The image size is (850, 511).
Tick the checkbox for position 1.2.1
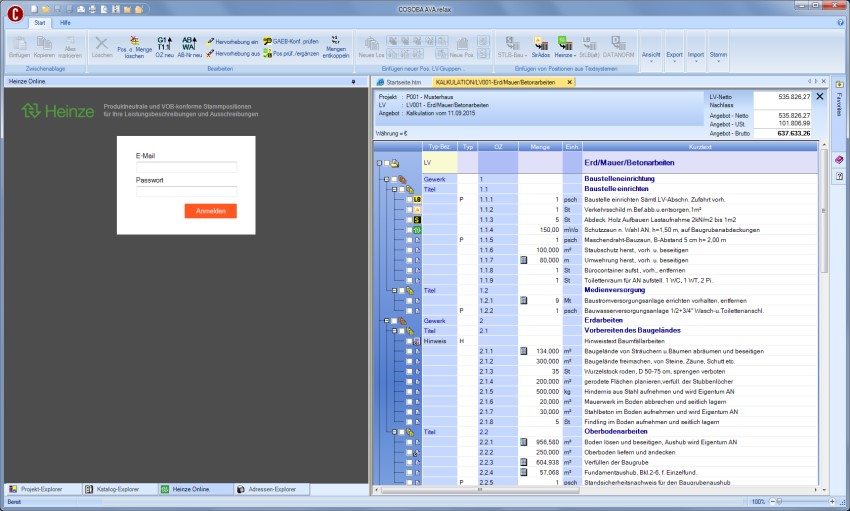tap(409, 300)
